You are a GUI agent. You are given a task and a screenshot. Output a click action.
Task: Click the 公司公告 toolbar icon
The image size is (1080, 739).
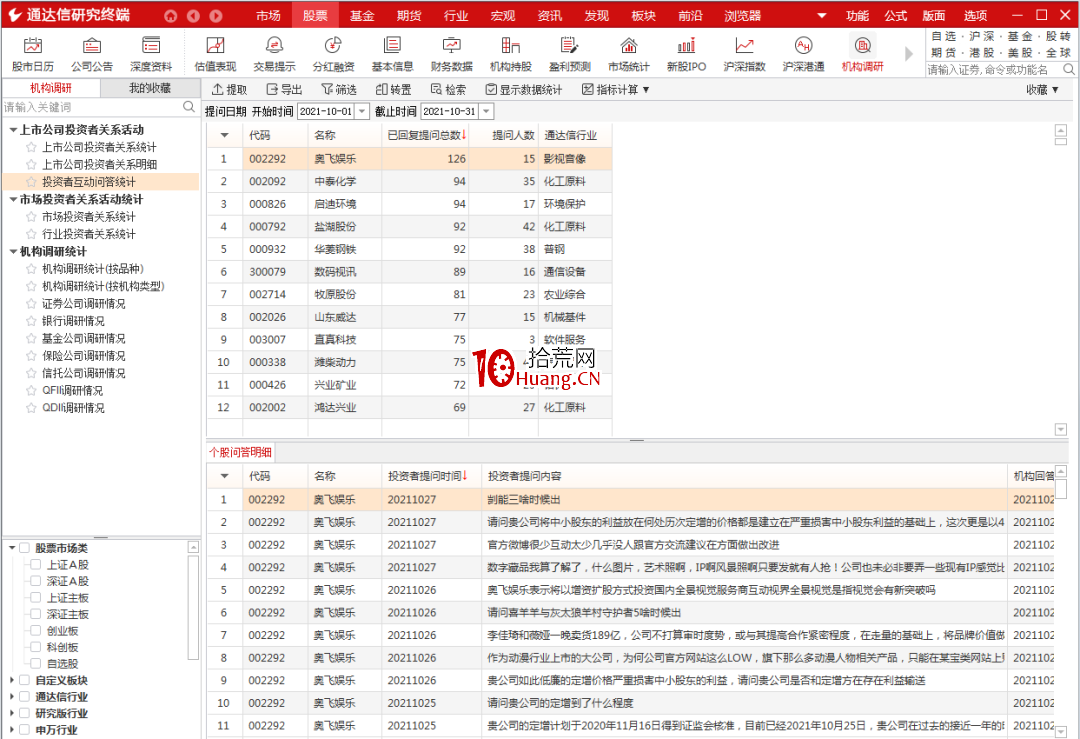pyautogui.click(x=92, y=46)
